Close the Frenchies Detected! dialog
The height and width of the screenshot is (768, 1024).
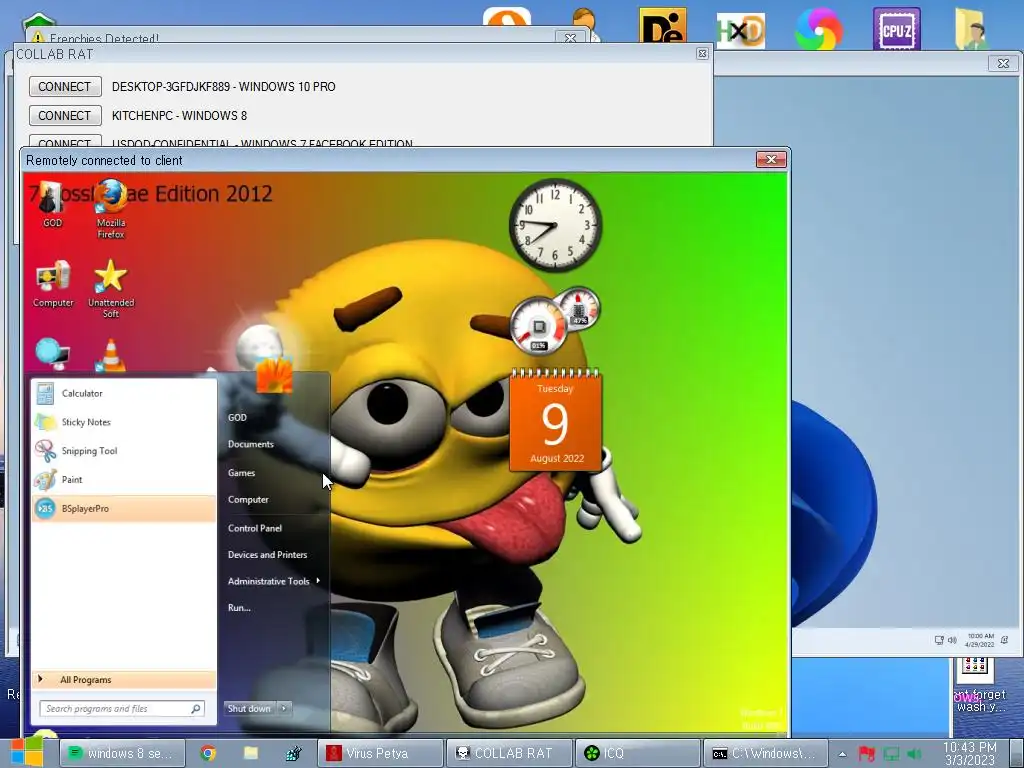click(570, 38)
